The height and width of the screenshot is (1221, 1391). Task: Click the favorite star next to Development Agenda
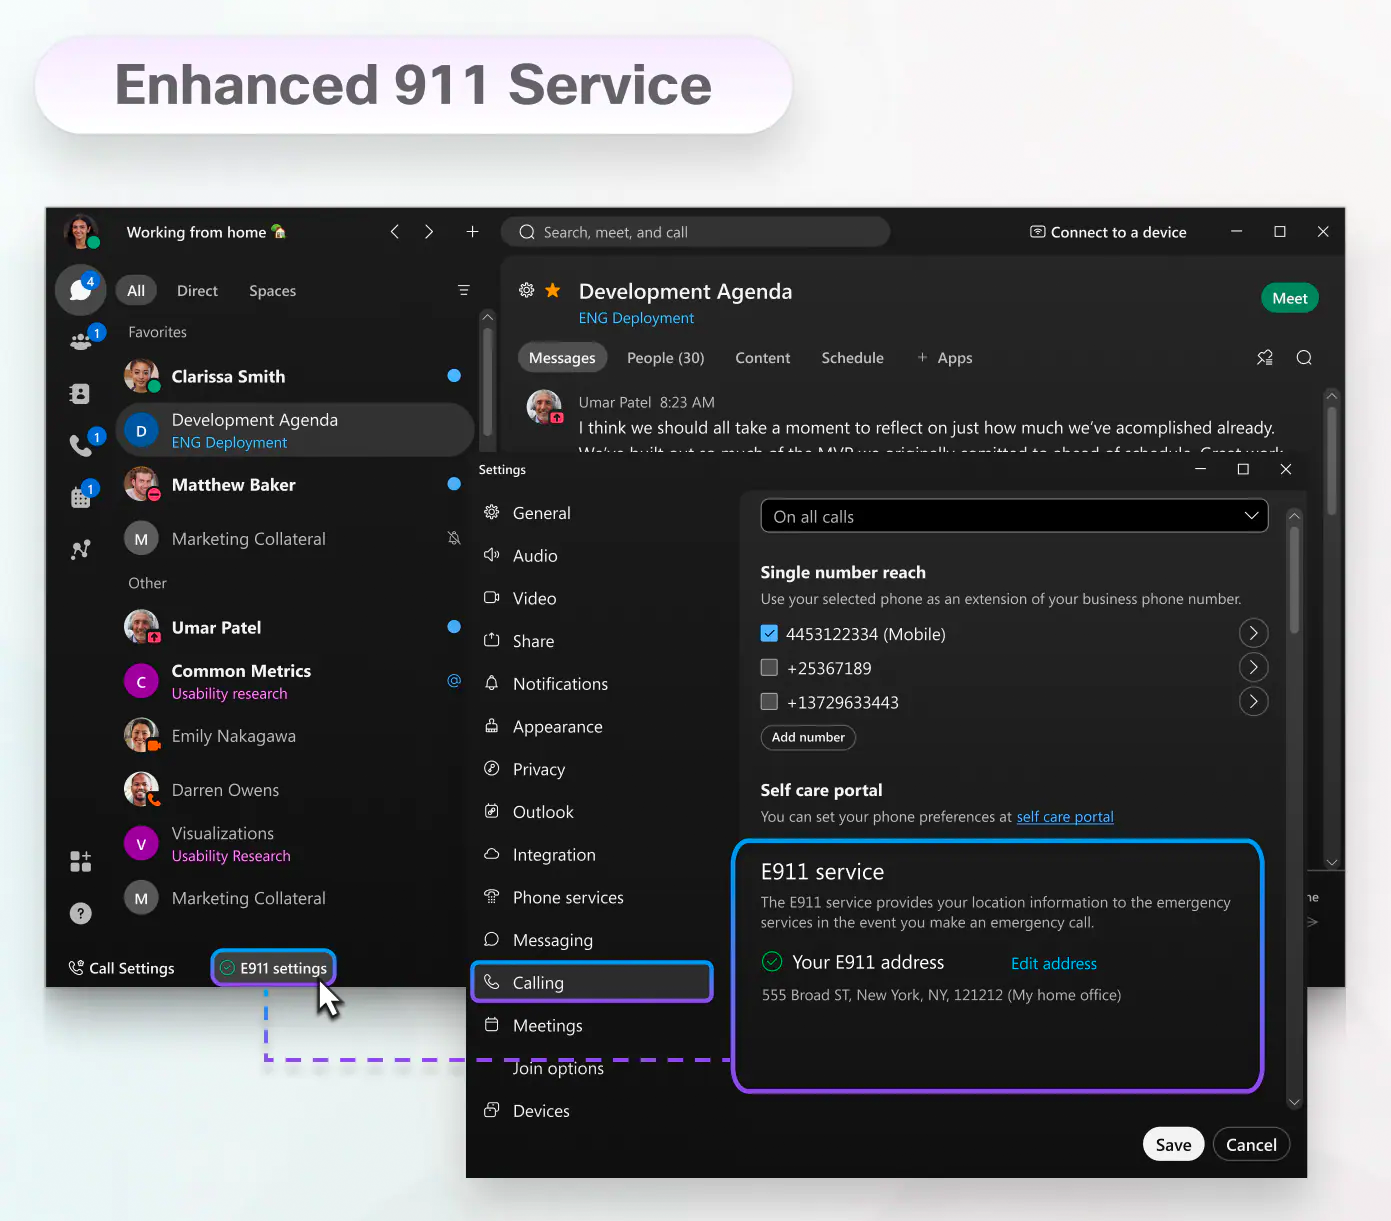pyautogui.click(x=553, y=291)
